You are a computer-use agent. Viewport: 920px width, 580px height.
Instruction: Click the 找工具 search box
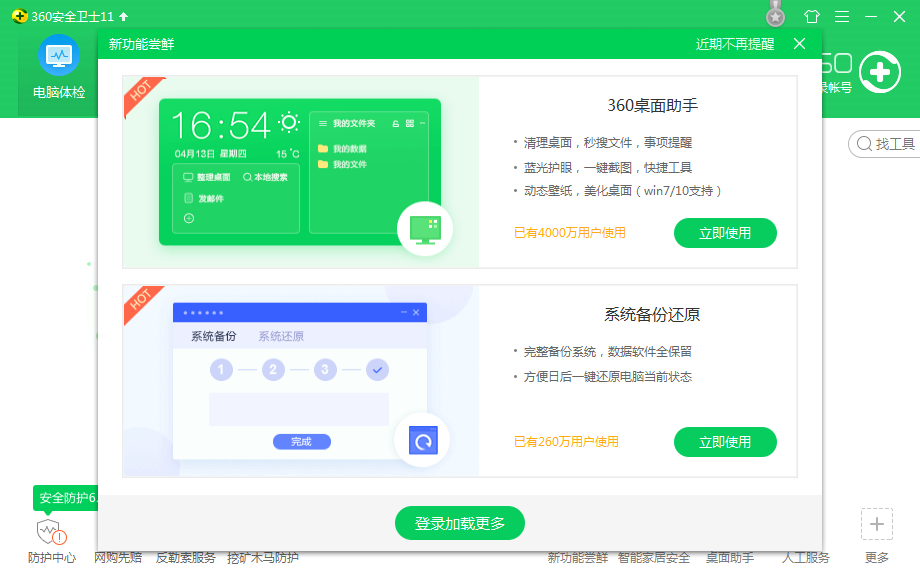885,144
